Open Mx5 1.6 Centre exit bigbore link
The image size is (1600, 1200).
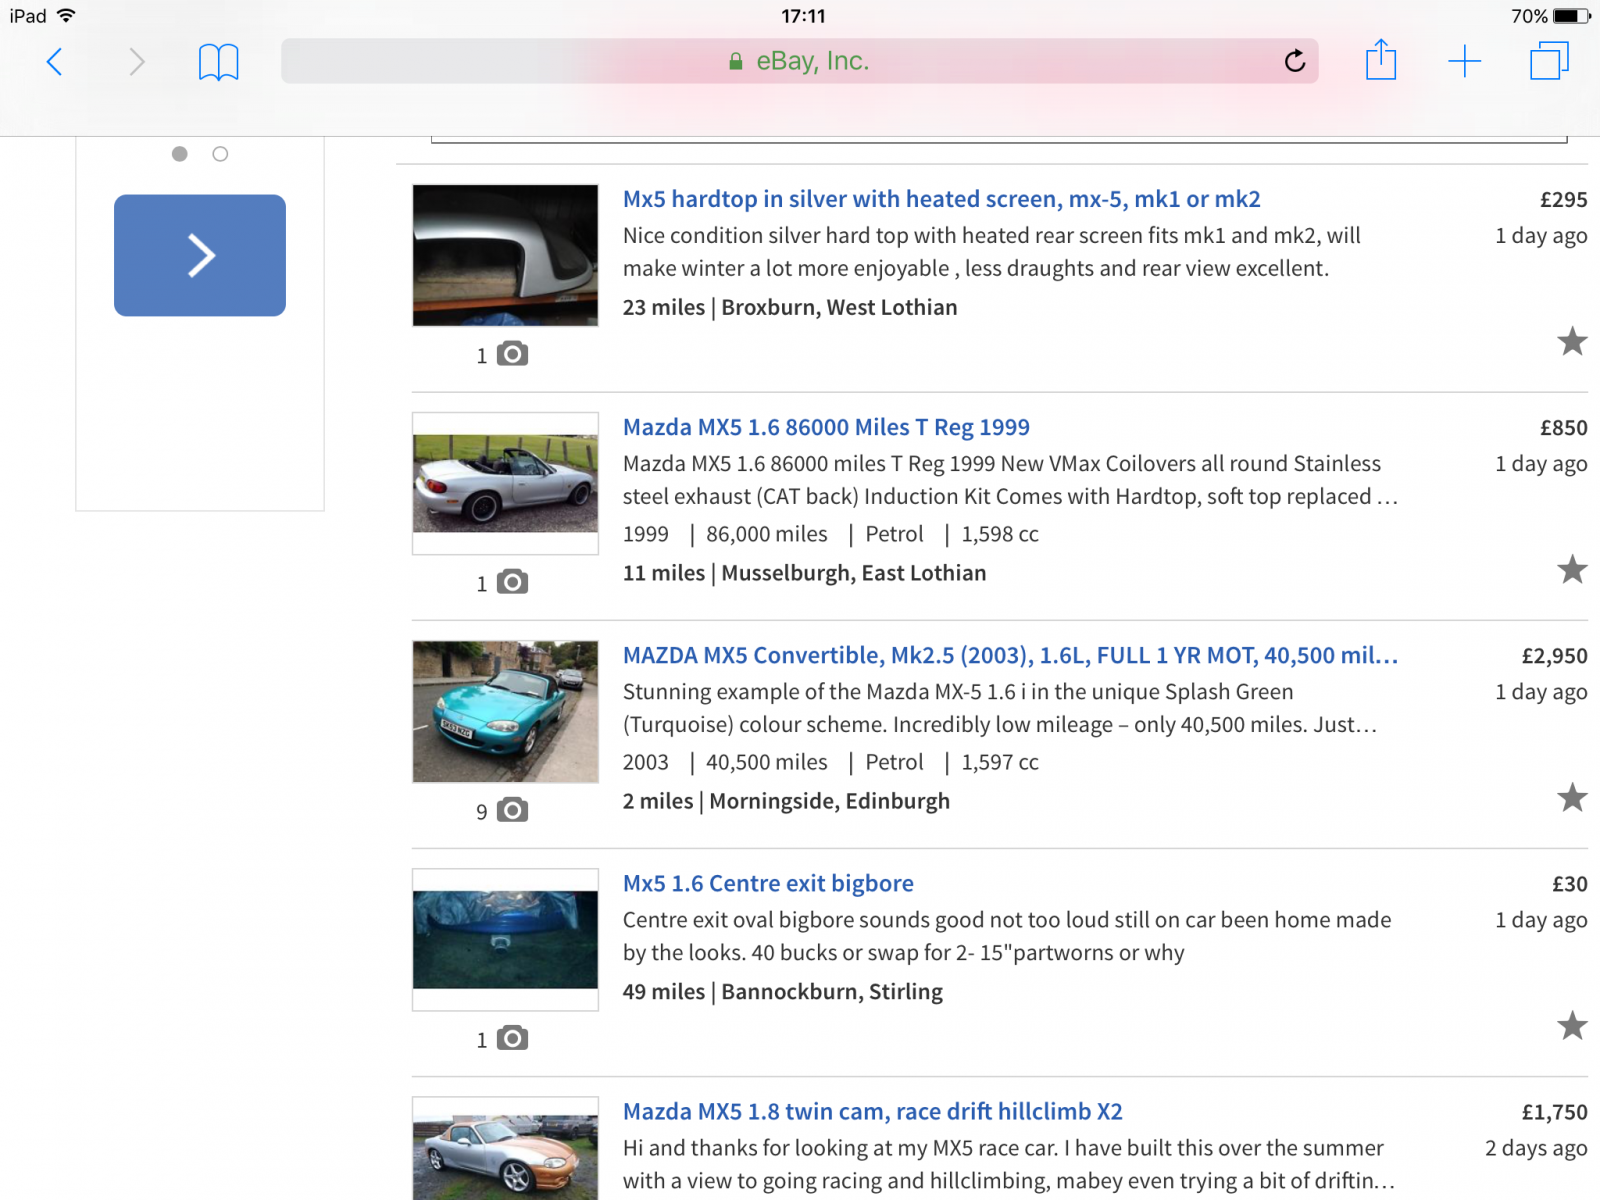[768, 883]
